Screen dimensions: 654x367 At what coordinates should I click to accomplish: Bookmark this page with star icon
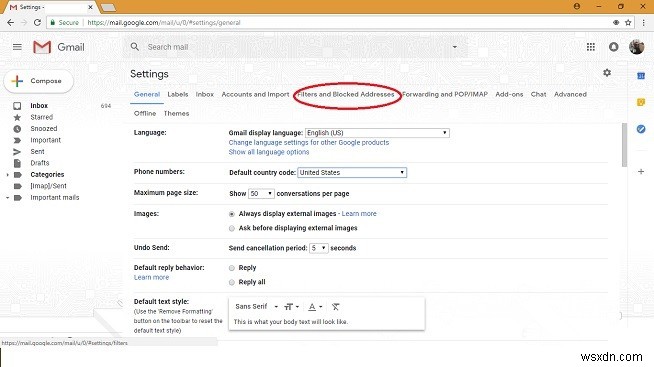point(628,23)
